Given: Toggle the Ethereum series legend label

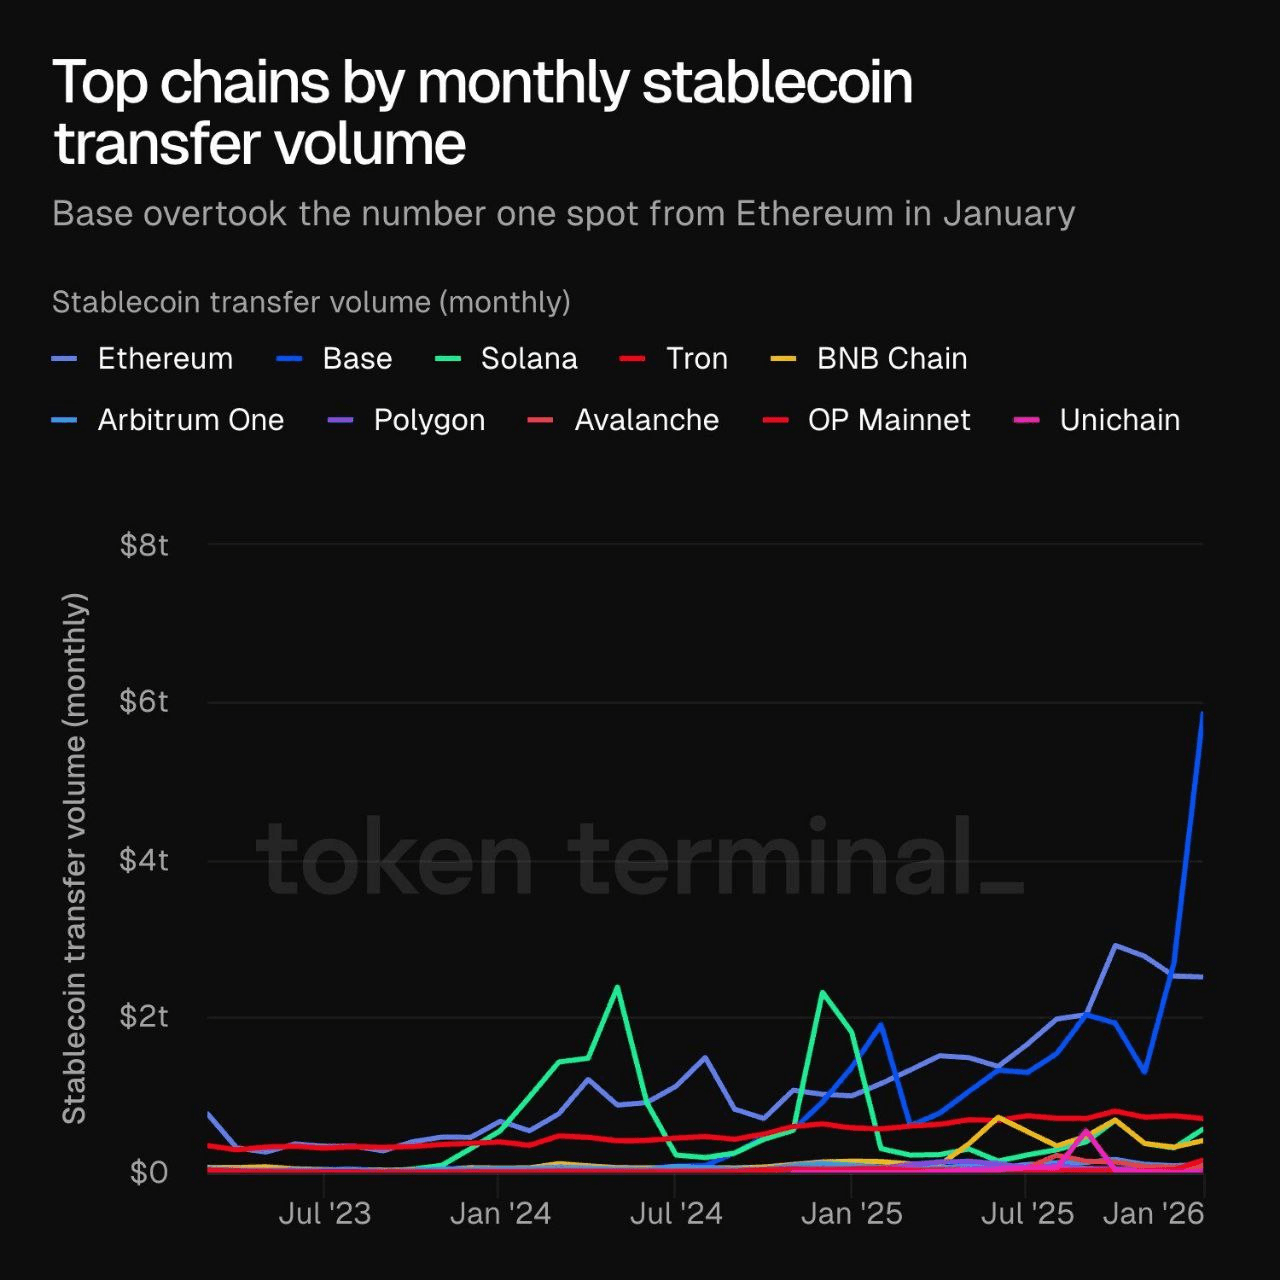Looking at the screenshot, I should pos(165,359).
